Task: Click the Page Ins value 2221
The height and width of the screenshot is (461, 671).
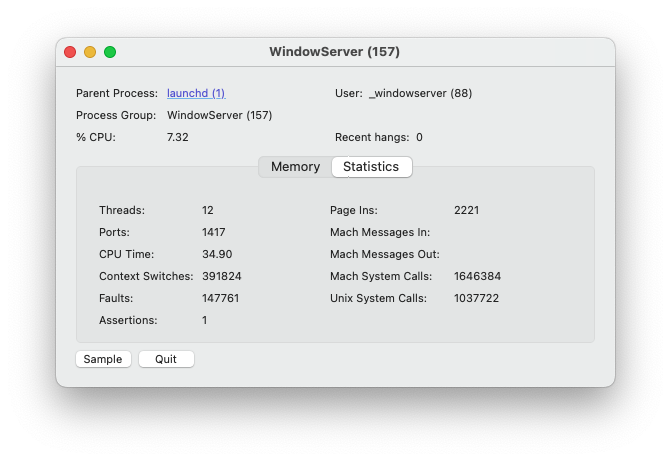Action: click(466, 210)
